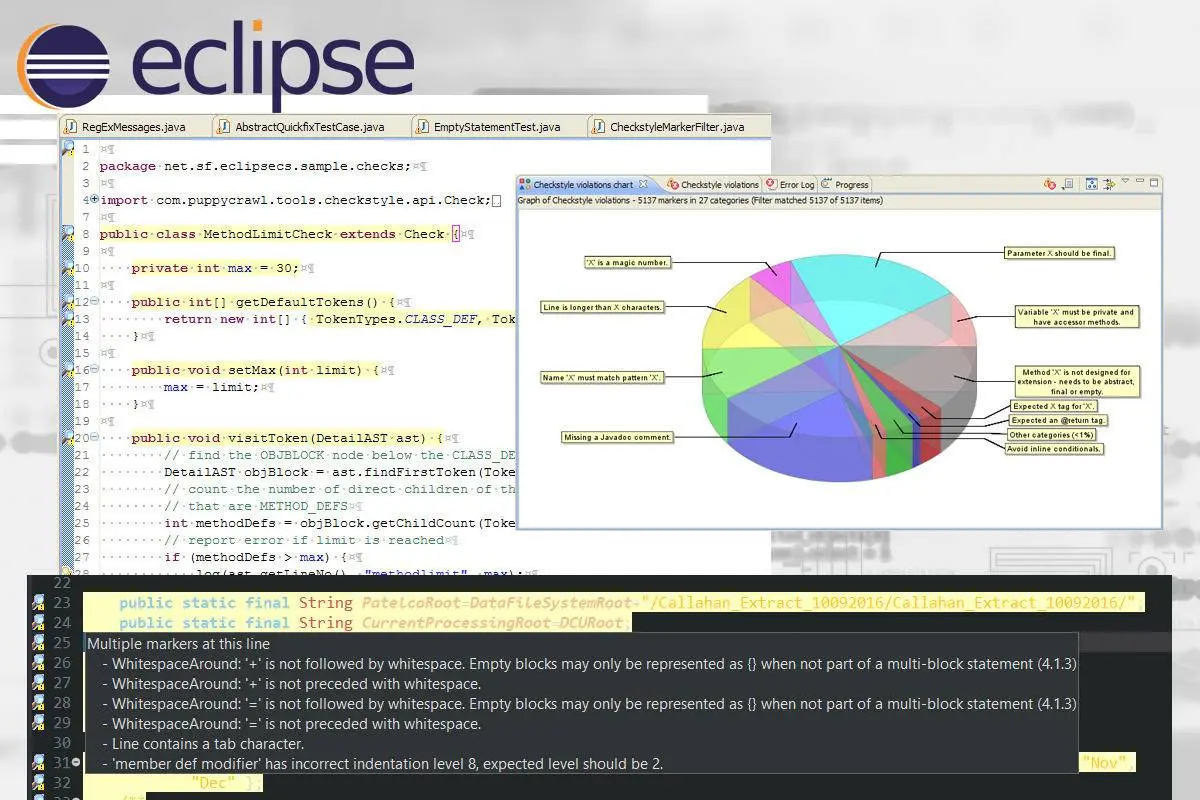The width and height of the screenshot is (1200, 800).
Task: Switch to AbstractQuickfixTestCase.java tab
Action: click(311, 127)
